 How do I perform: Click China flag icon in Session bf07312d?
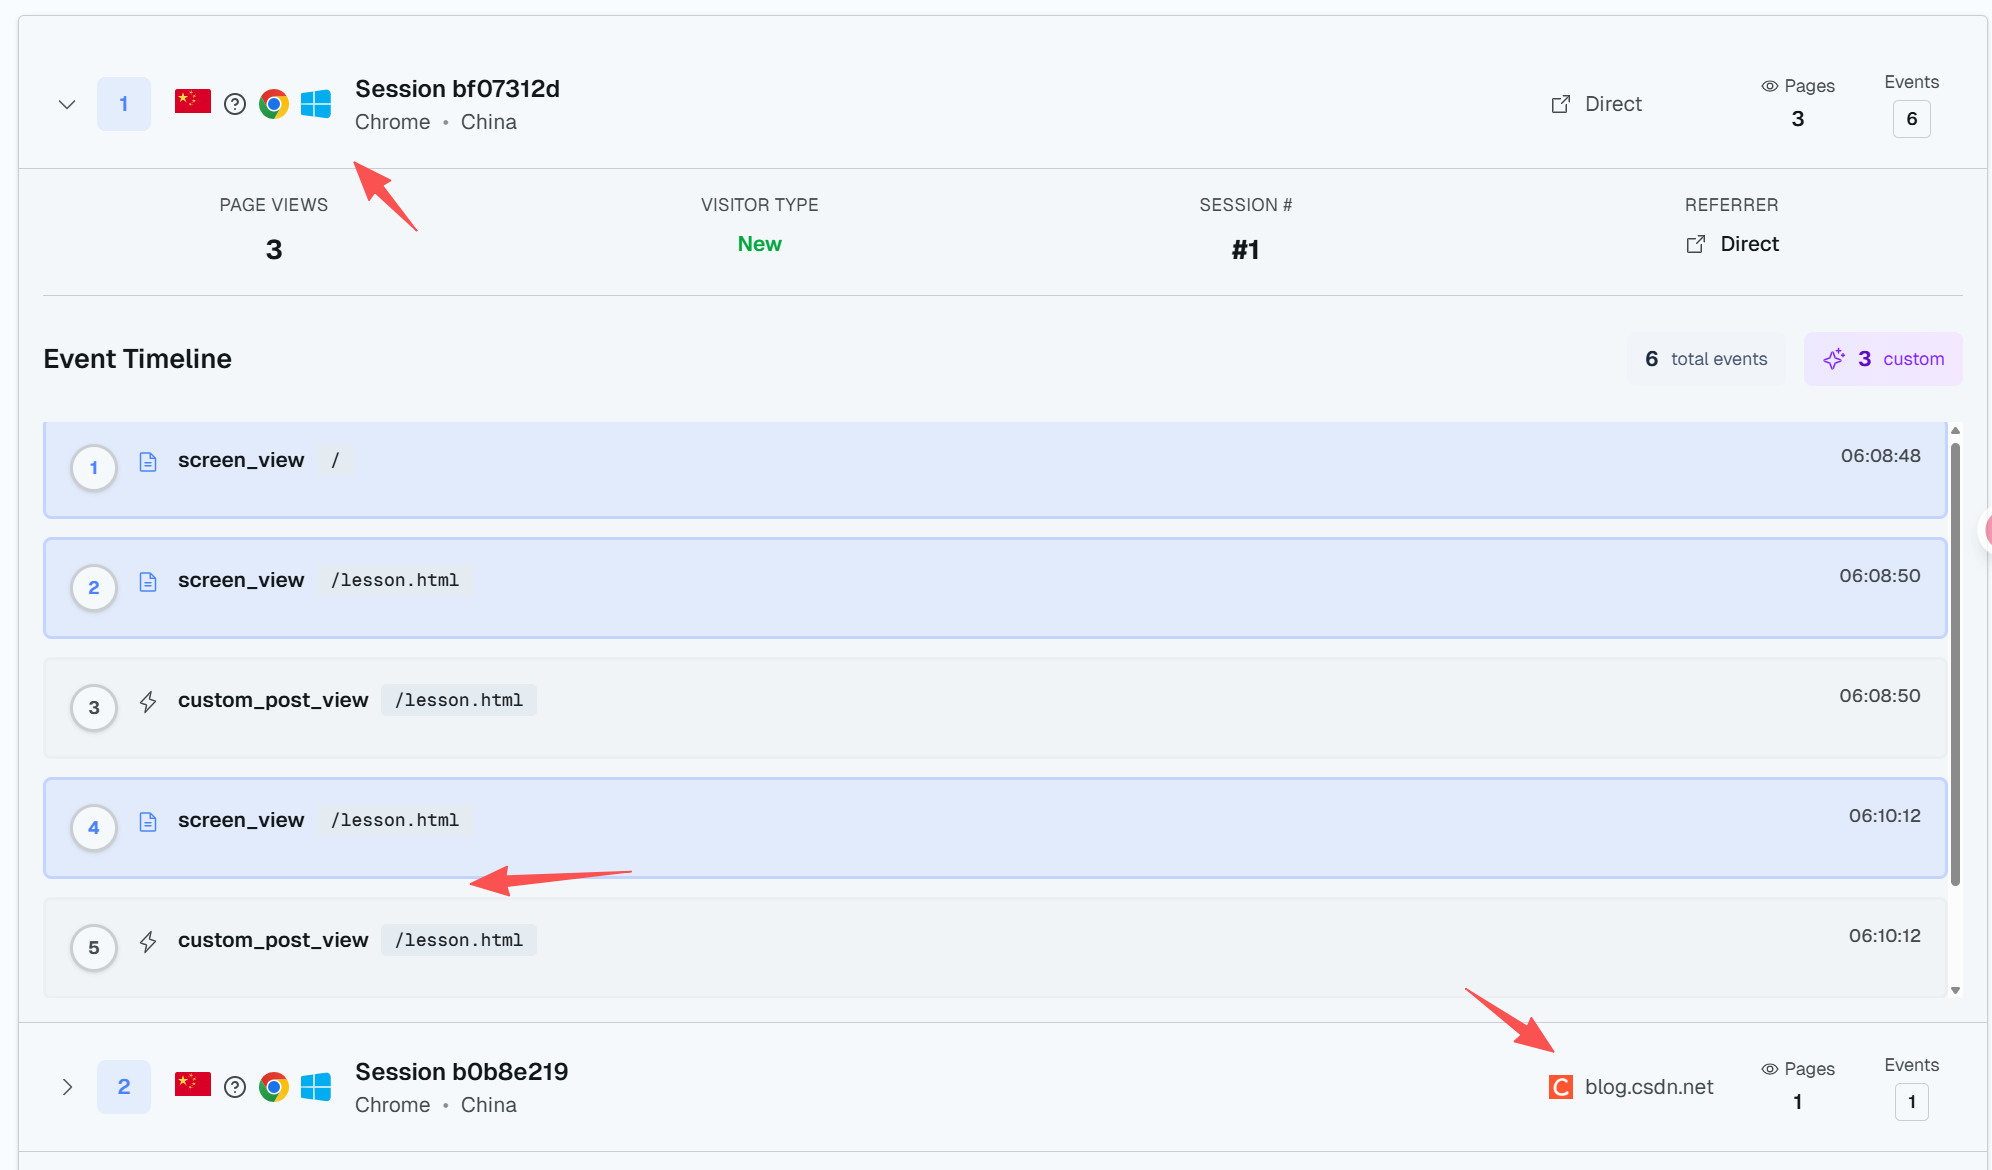pos(193,101)
